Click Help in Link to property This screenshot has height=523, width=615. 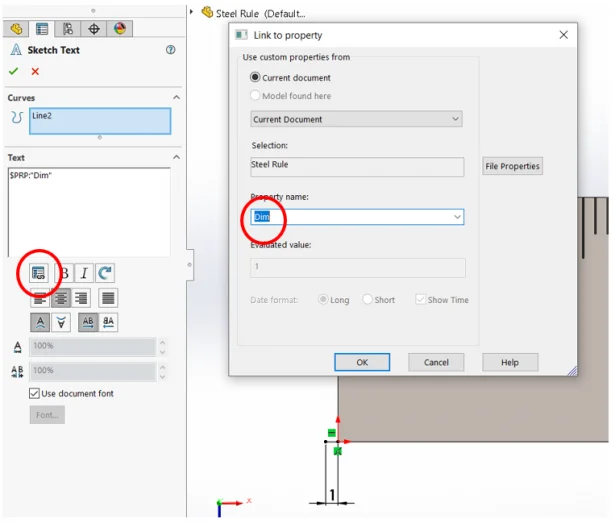click(x=510, y=362)
